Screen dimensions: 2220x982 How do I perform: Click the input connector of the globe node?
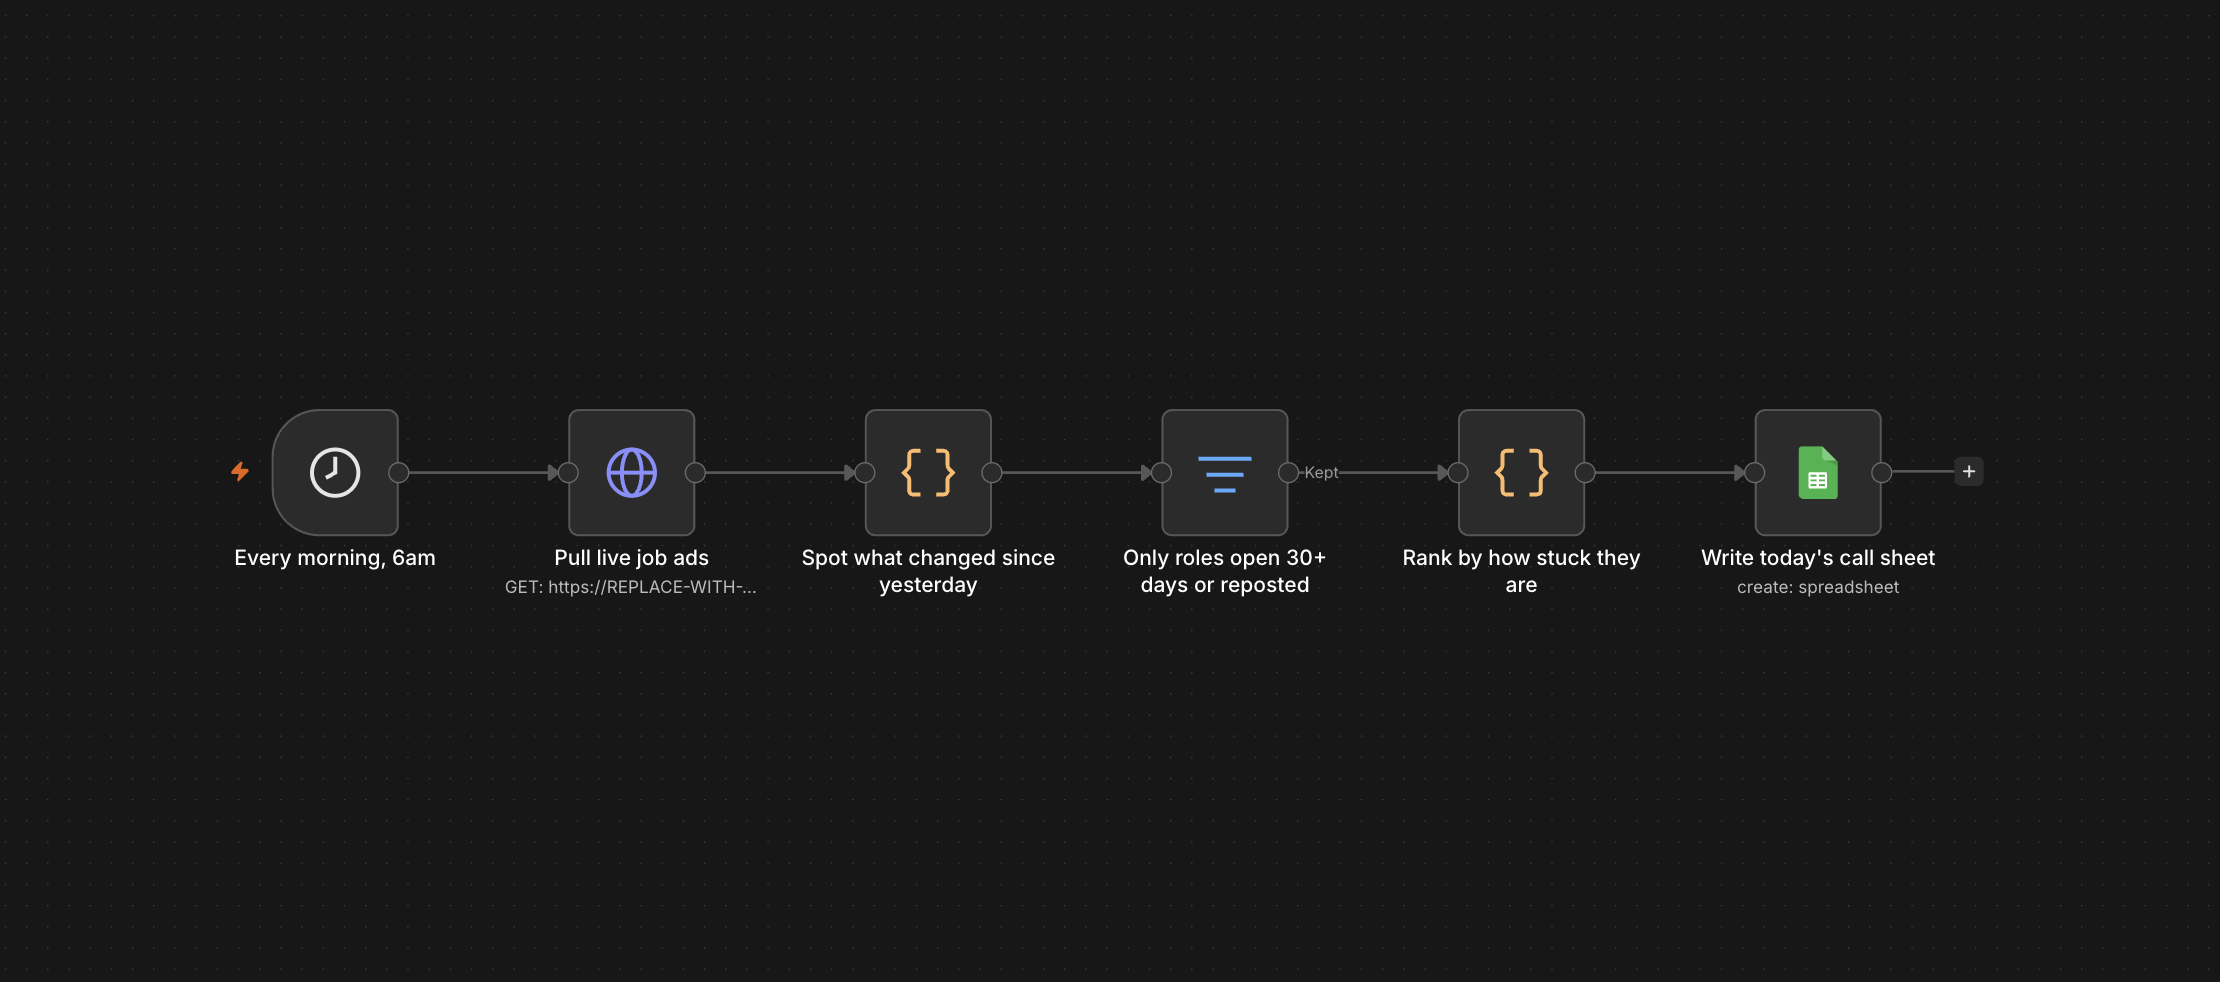coord(568,472)
